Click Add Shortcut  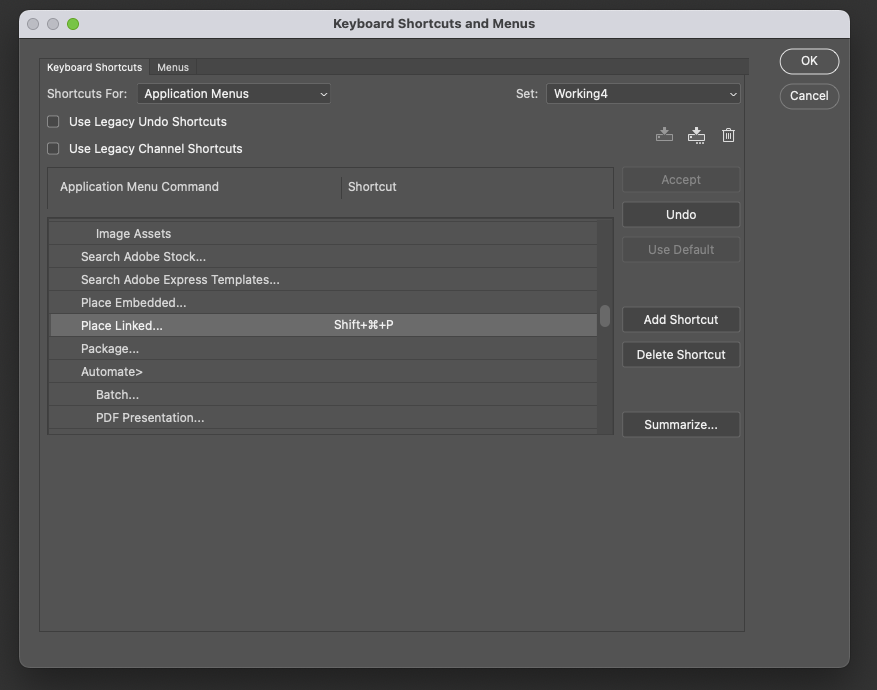[680, 319]
